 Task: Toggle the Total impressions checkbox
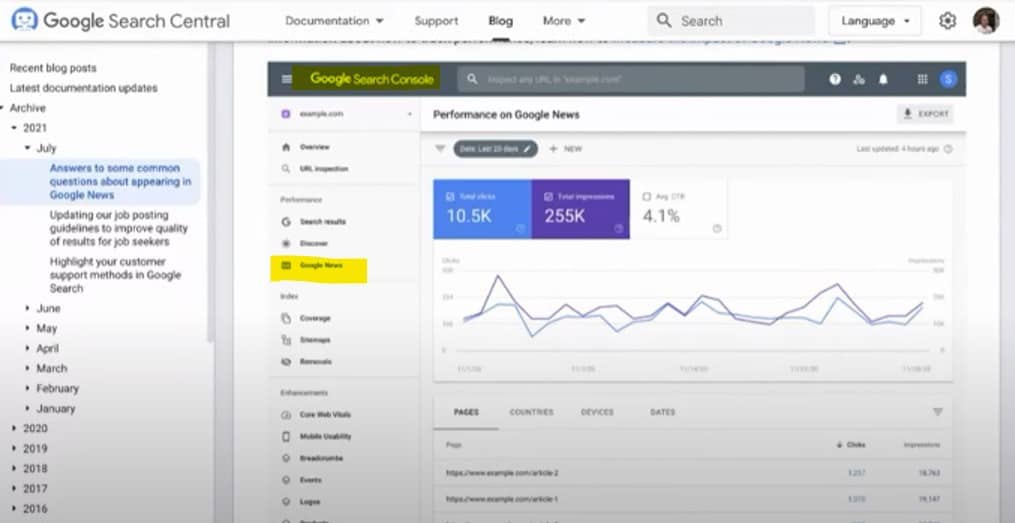(548, 196)
